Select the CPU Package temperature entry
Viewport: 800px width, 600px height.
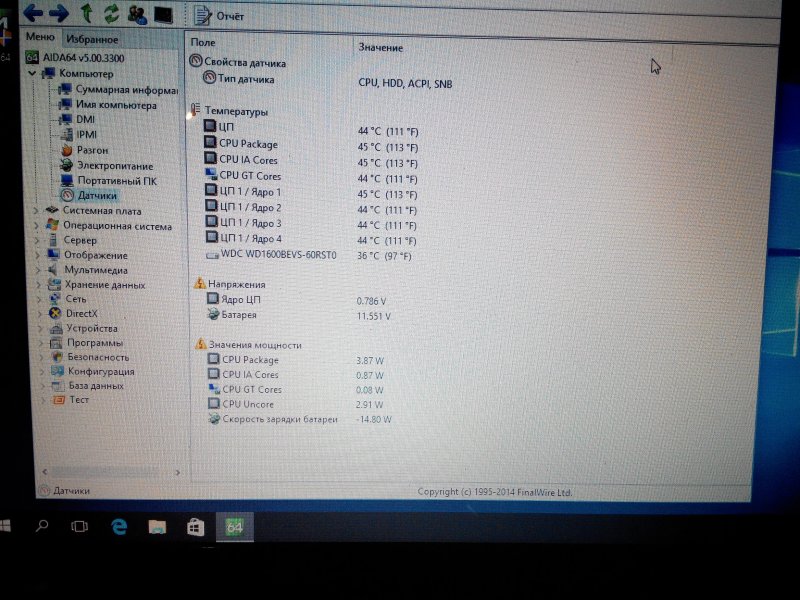(250, 146)
